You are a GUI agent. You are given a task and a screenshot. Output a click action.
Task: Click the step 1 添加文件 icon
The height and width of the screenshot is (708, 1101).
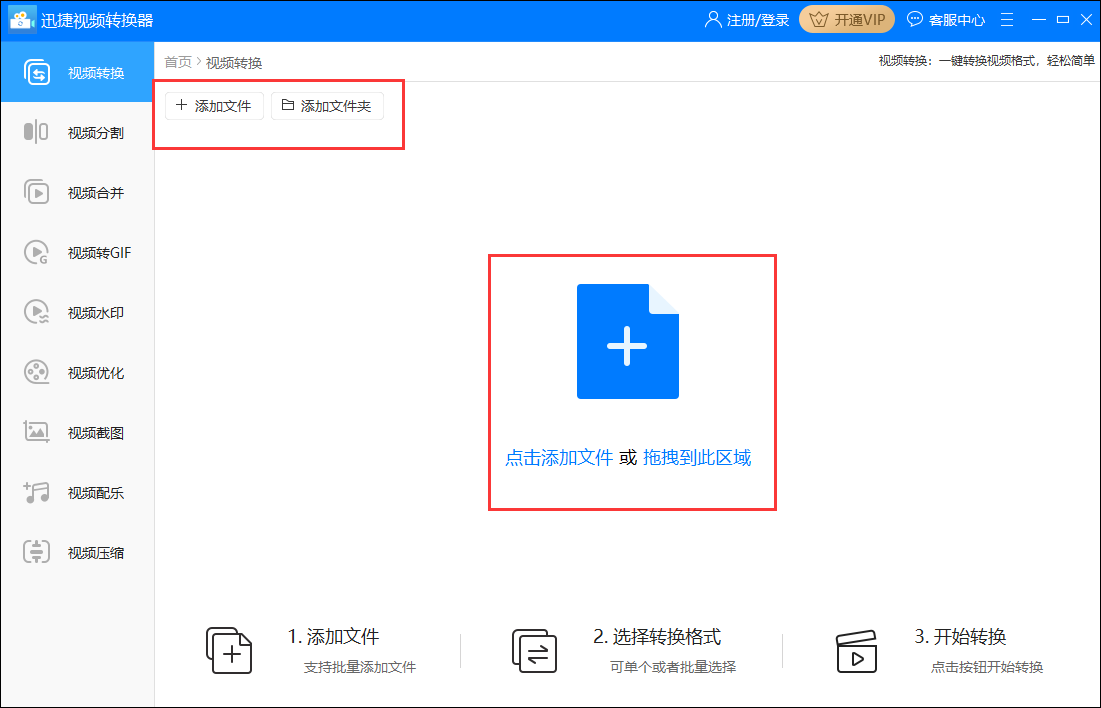click(x=229, y=650)
